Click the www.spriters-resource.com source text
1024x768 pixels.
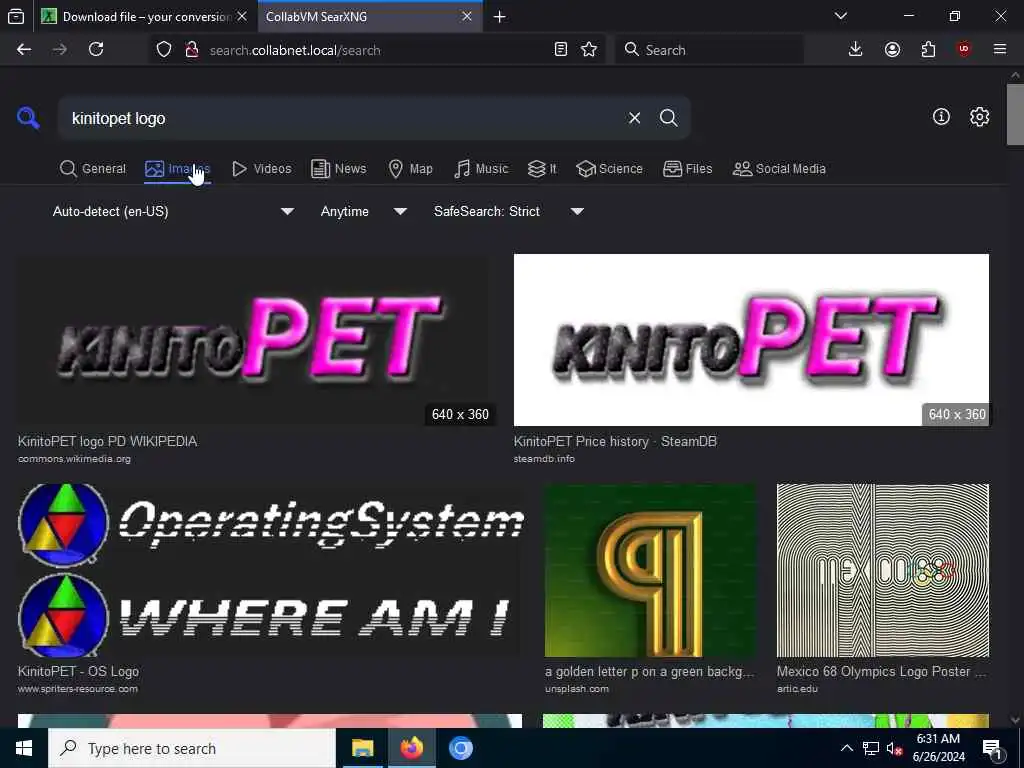point(78,688)
